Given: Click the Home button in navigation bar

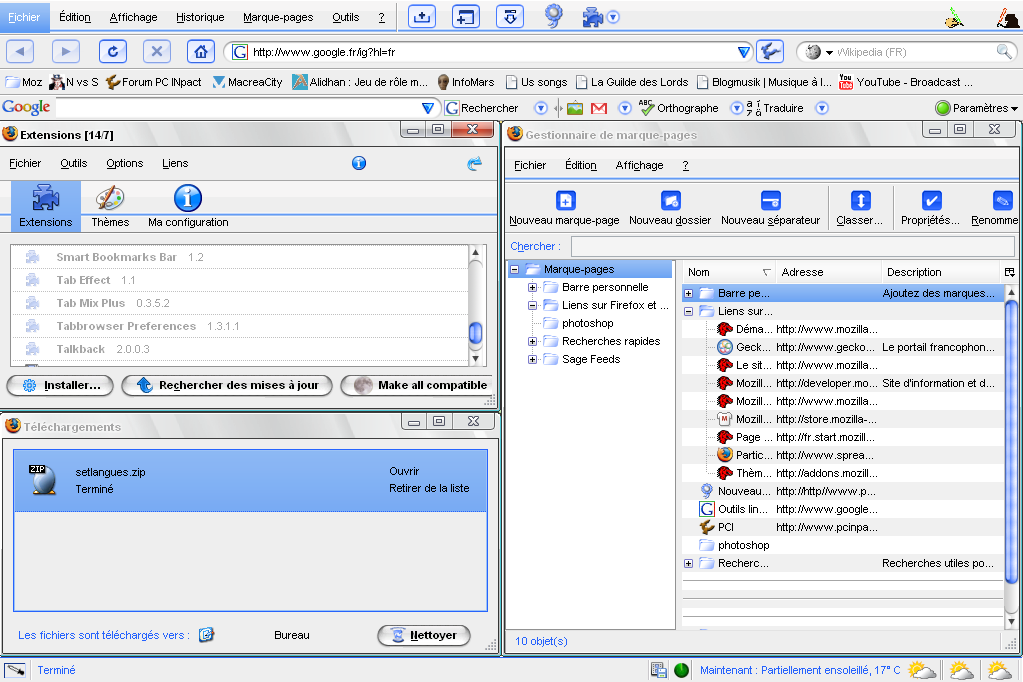Looking at the screenshot, I should click(x=201, y=52).
